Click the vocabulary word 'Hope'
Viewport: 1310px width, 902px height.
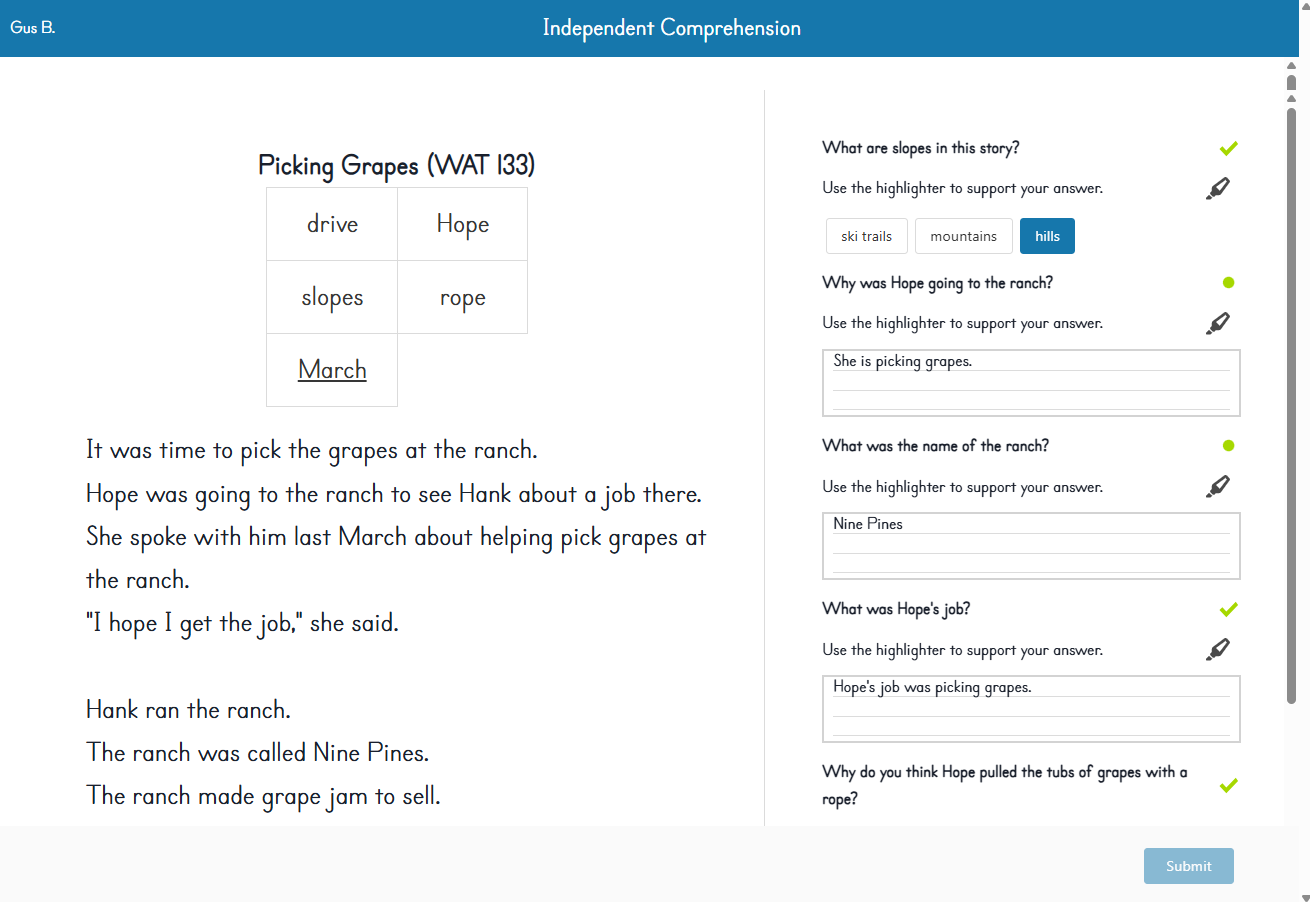pos(462,224)
